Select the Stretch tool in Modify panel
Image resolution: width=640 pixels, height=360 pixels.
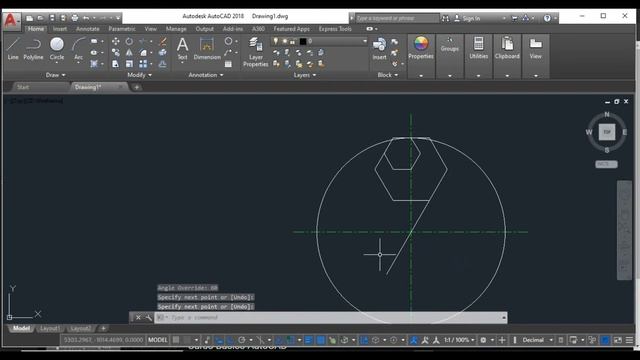click(116, 64)
